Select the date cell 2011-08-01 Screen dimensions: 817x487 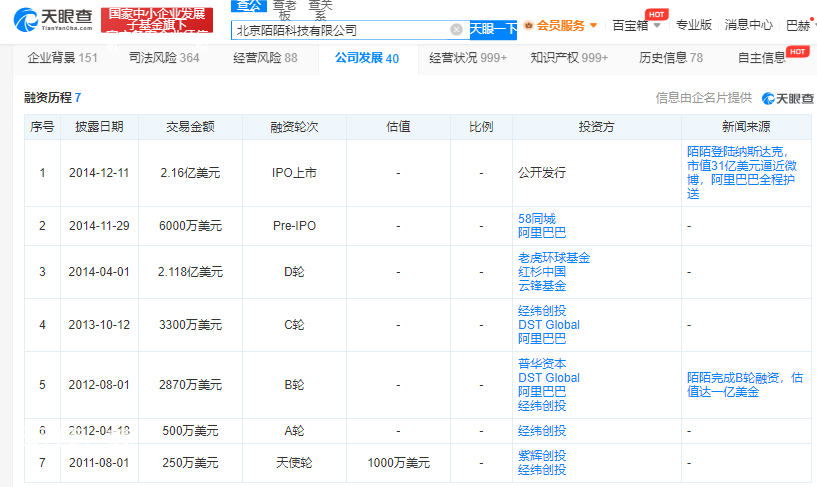point(99,463)
